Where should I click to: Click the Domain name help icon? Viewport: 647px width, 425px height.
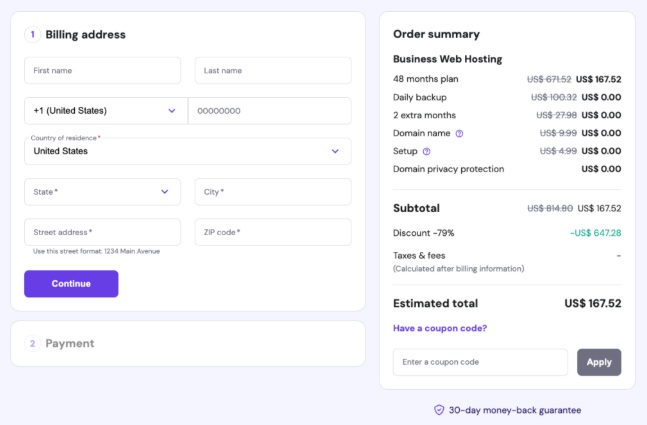pyautogui.click(x=459, y=133)
